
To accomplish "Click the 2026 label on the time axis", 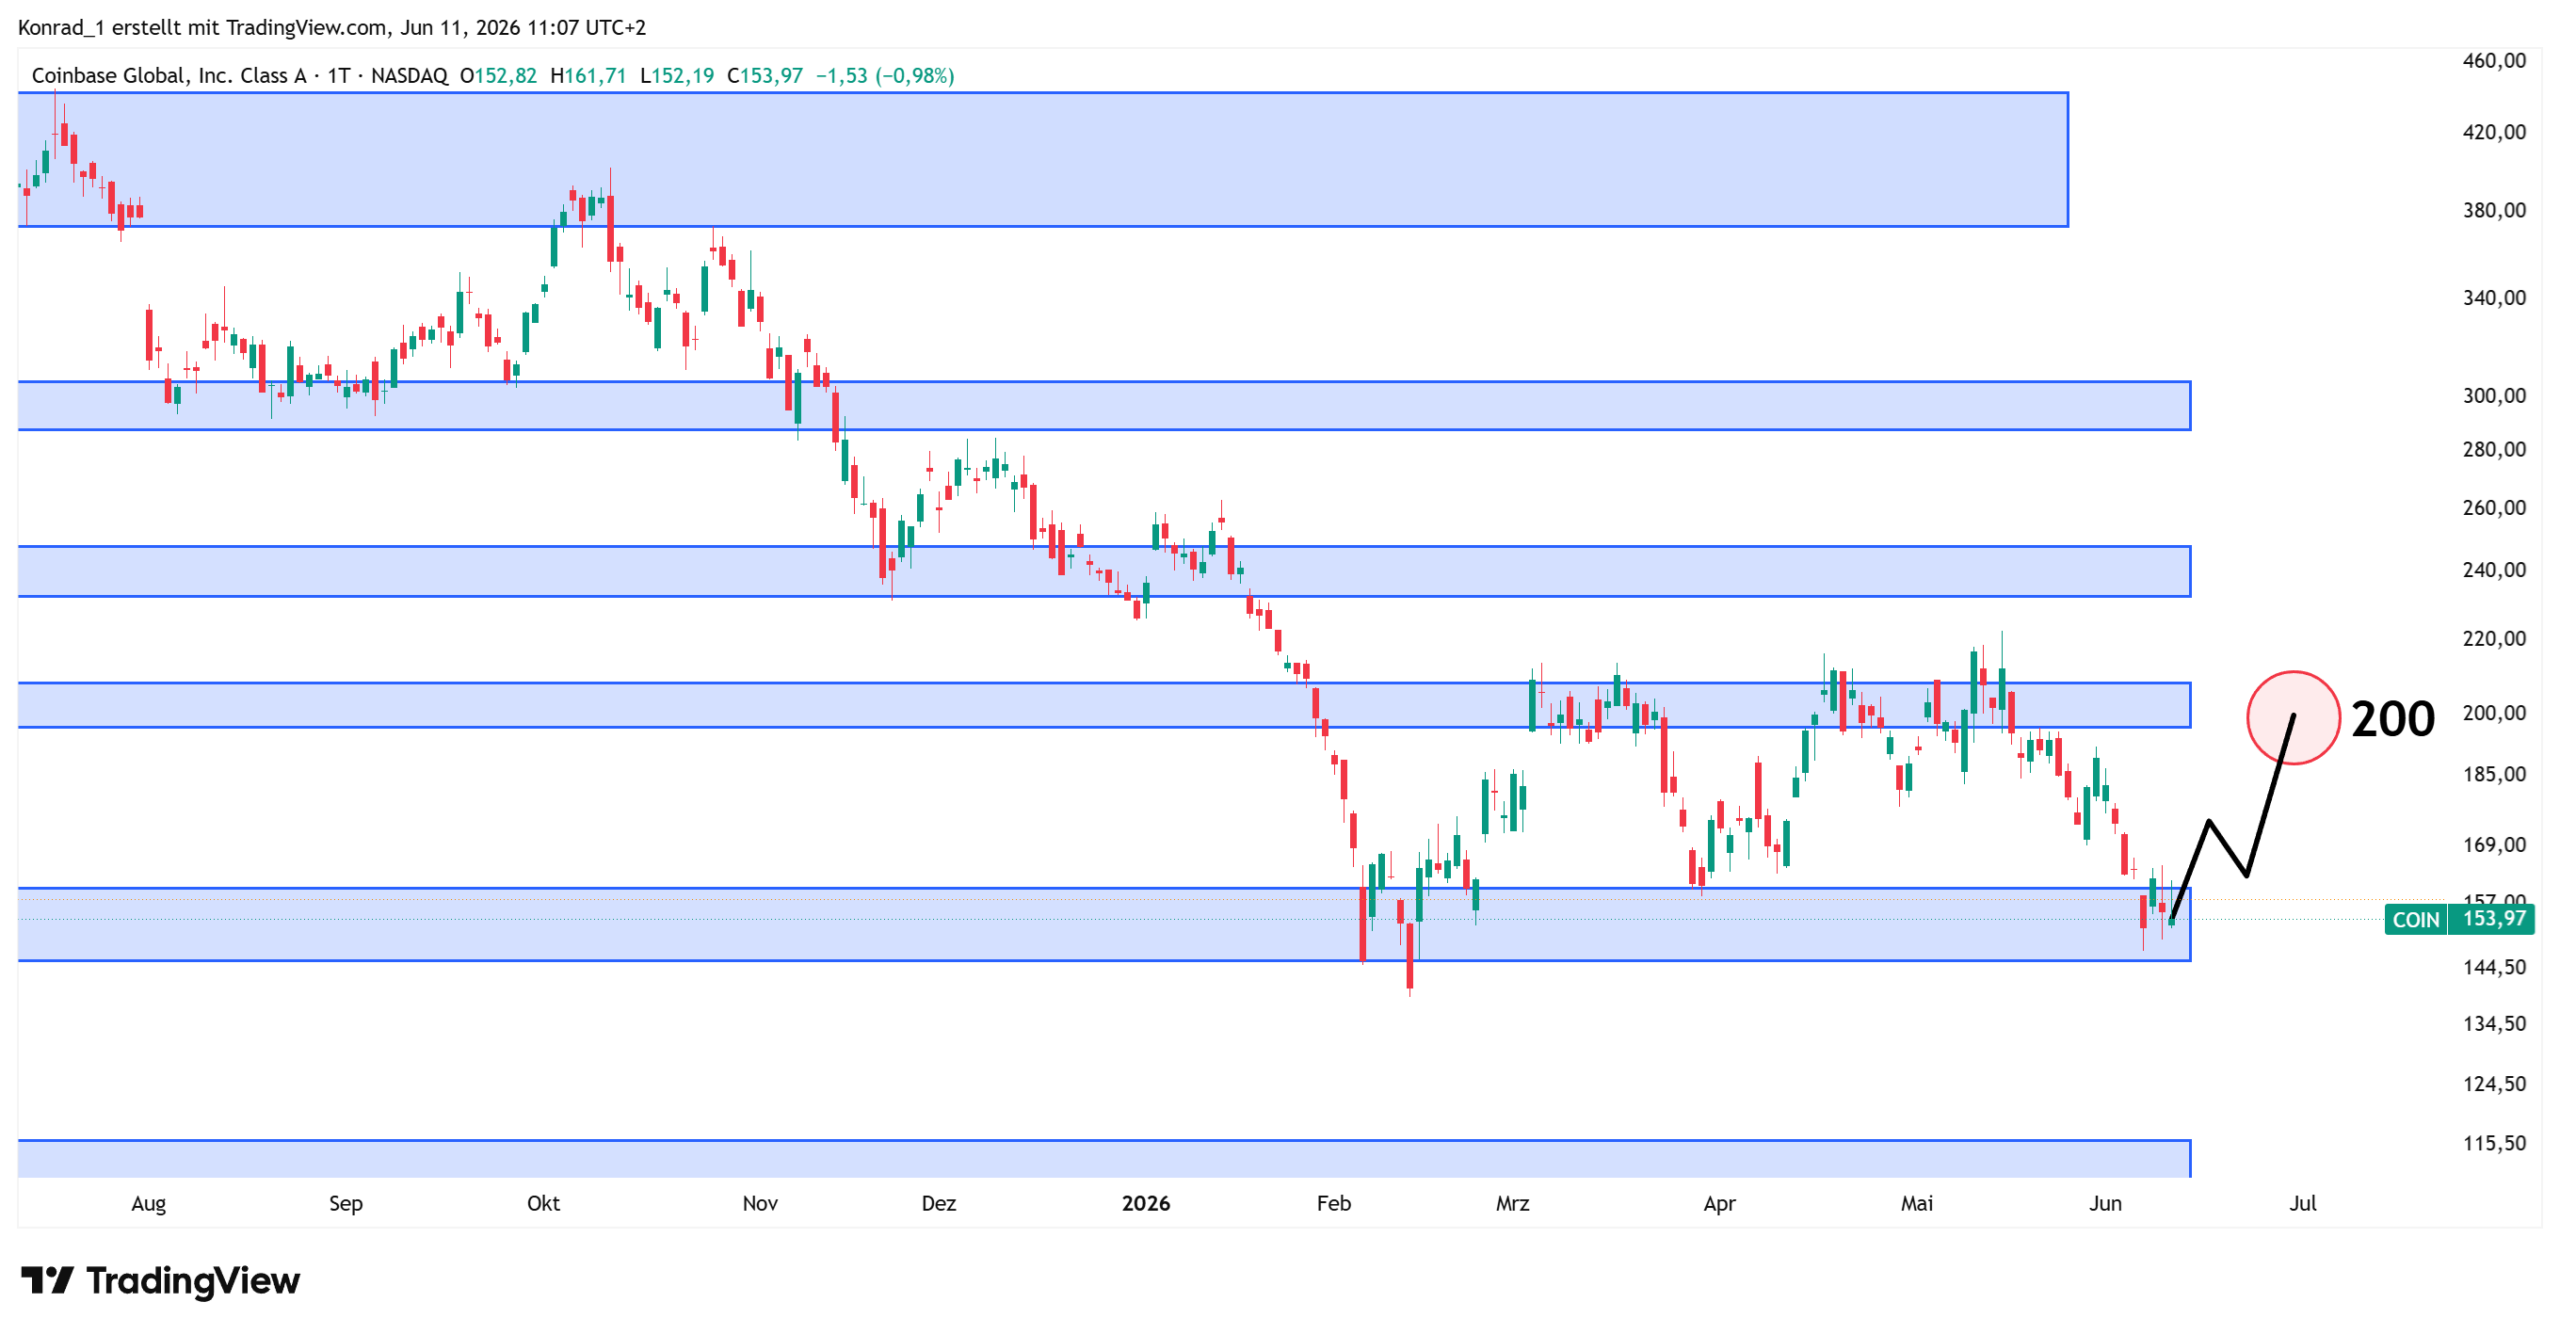I will (1146, 1203).
